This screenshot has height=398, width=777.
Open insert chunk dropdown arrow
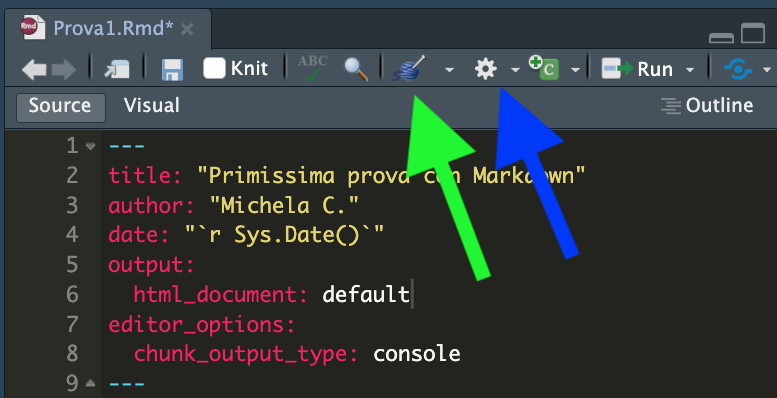point(575,70)
